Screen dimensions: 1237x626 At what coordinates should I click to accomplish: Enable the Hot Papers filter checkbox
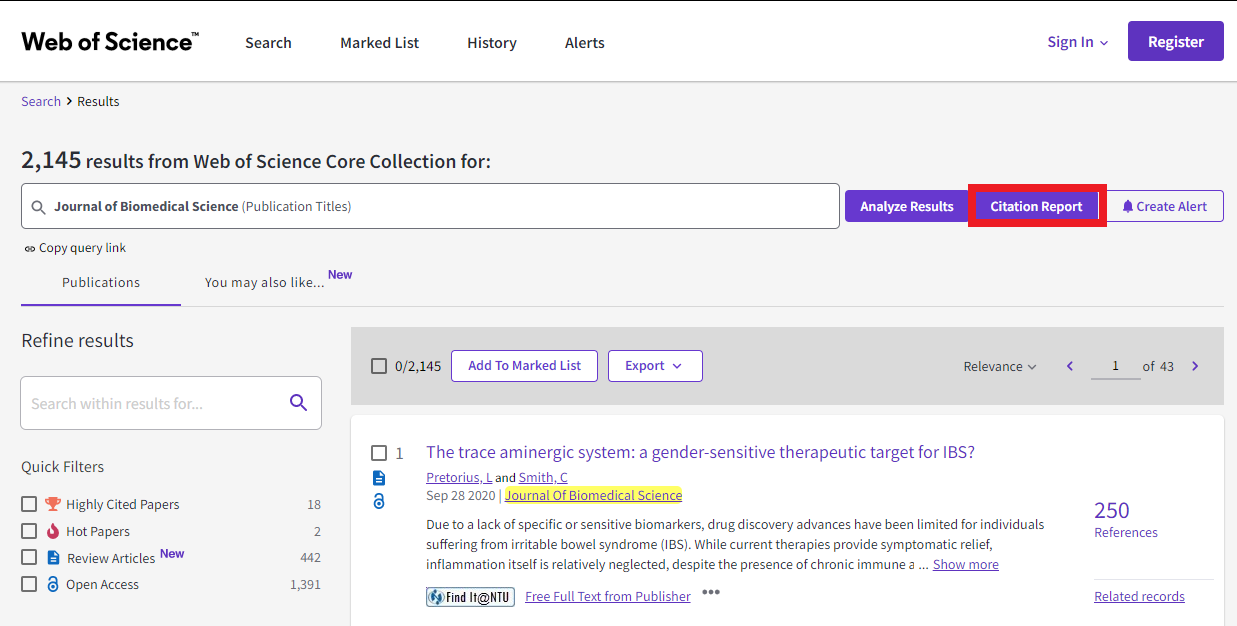(x=29, y=531)
